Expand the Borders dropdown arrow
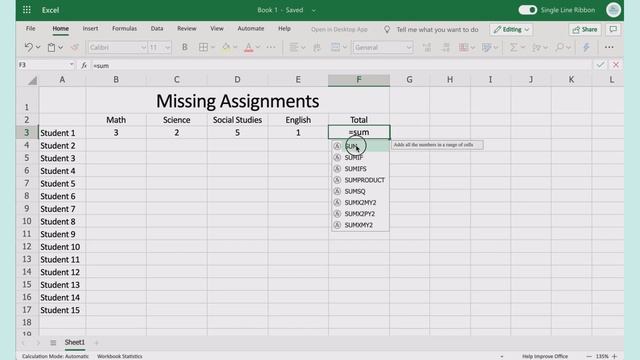This screenshot has width=640, height=360. [x=213, y=47]
